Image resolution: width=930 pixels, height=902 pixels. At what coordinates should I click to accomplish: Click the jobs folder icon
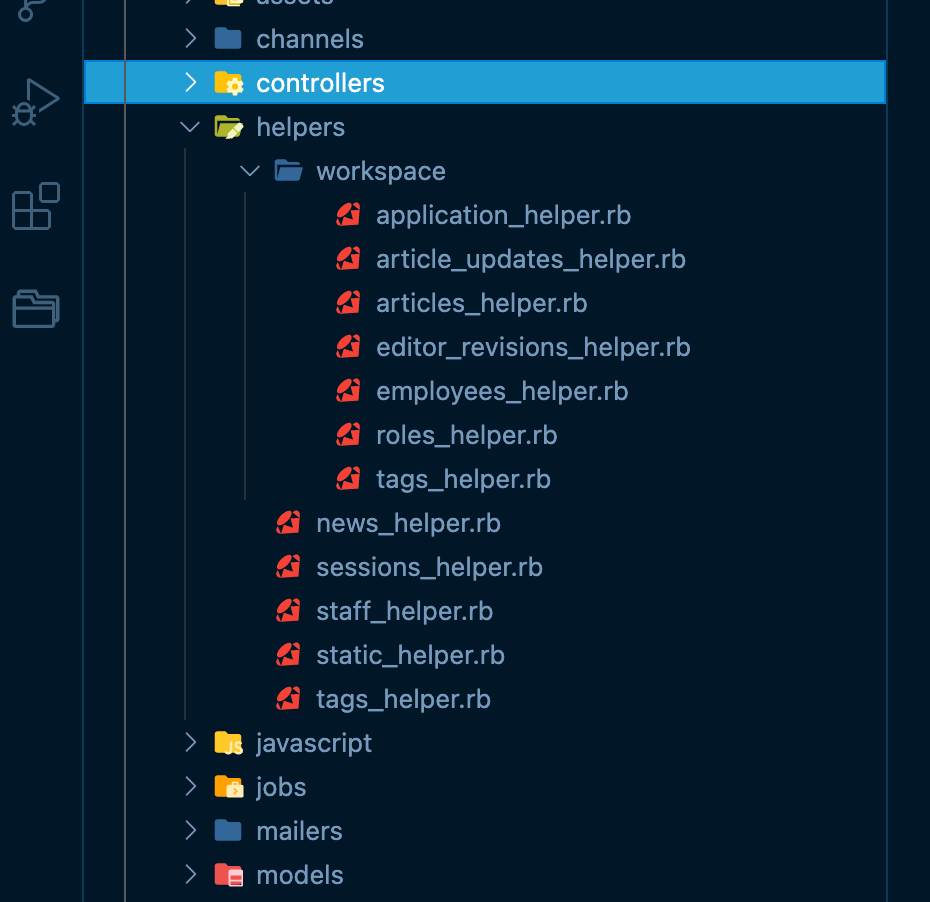pyautogui.click(x=229, y=786)
